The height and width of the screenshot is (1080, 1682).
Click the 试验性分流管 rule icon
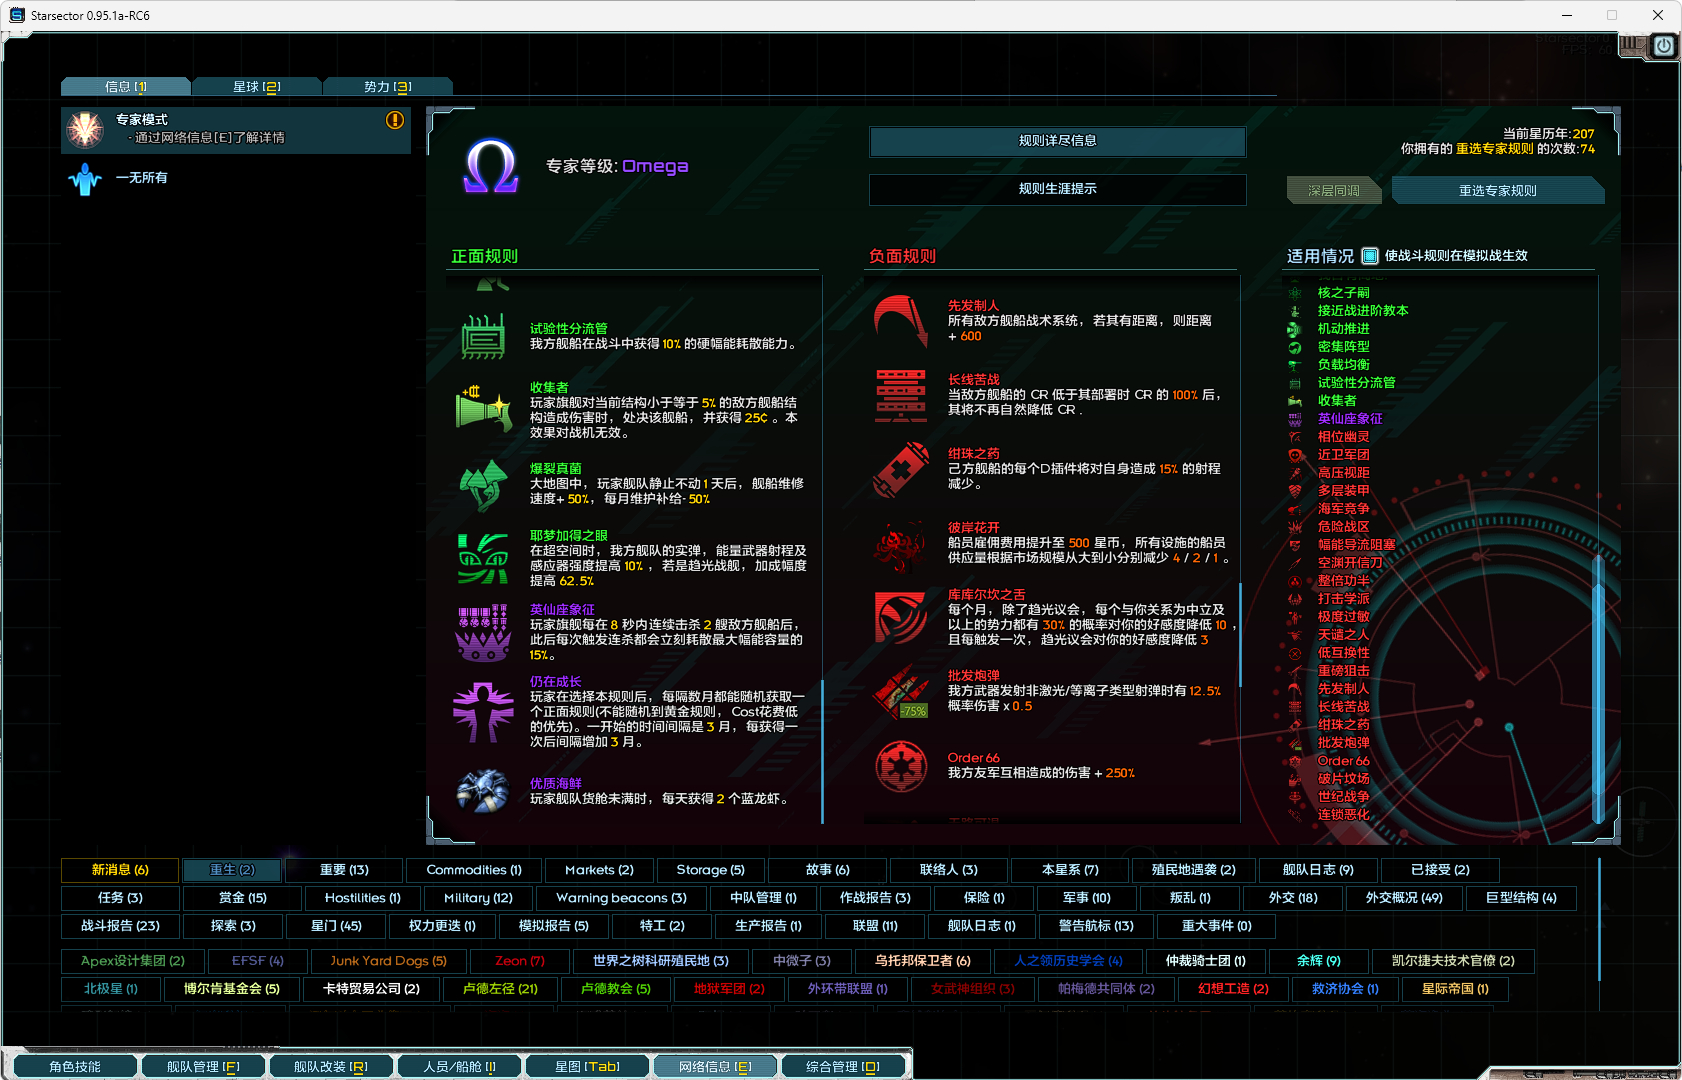(x=483, y=336)
